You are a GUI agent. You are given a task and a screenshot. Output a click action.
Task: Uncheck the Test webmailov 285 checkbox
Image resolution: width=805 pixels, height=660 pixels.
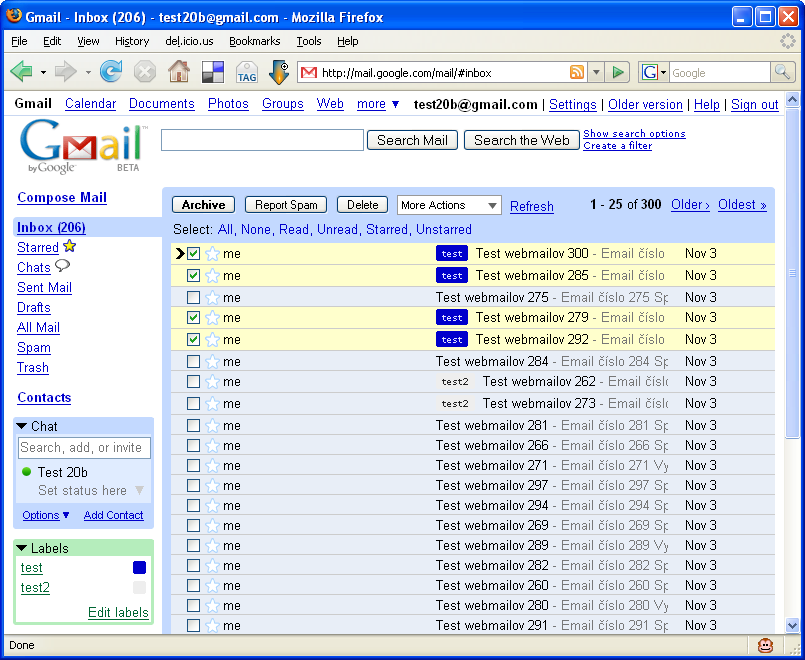(x=193, y=276)
